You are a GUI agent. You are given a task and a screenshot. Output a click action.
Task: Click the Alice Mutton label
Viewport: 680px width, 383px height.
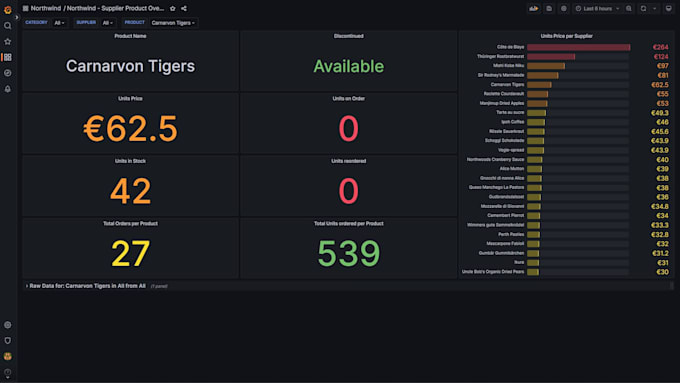(512, 169)
